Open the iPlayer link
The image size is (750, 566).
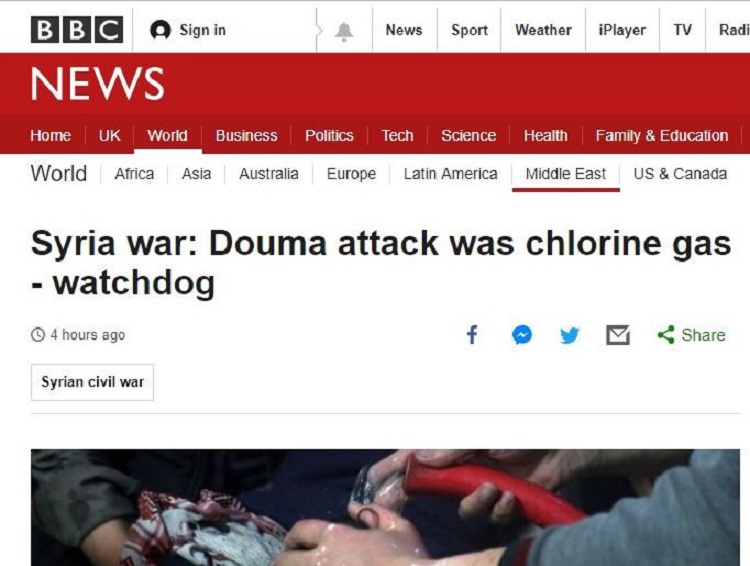(622, 30)
